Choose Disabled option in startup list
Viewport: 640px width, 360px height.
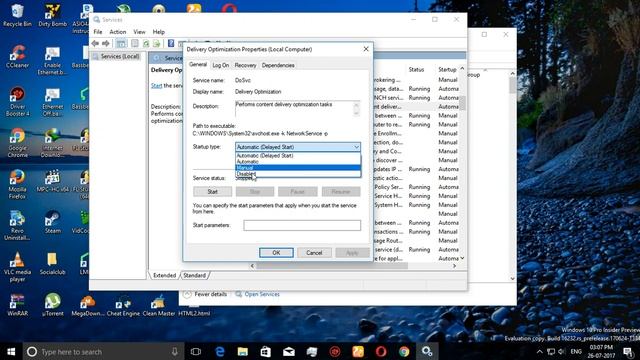(298, 173)
